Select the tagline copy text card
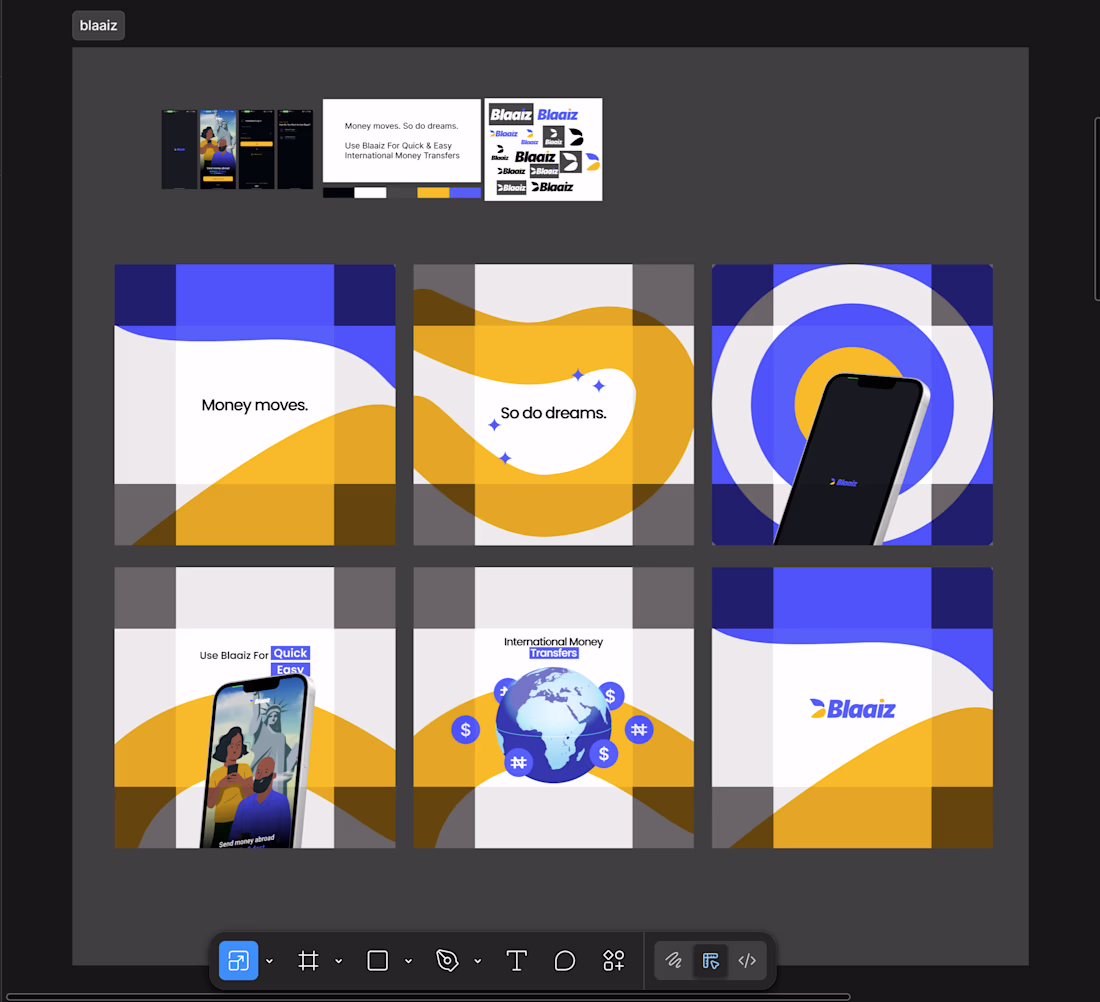The image size is (1100, 1002). coord(402,140)
